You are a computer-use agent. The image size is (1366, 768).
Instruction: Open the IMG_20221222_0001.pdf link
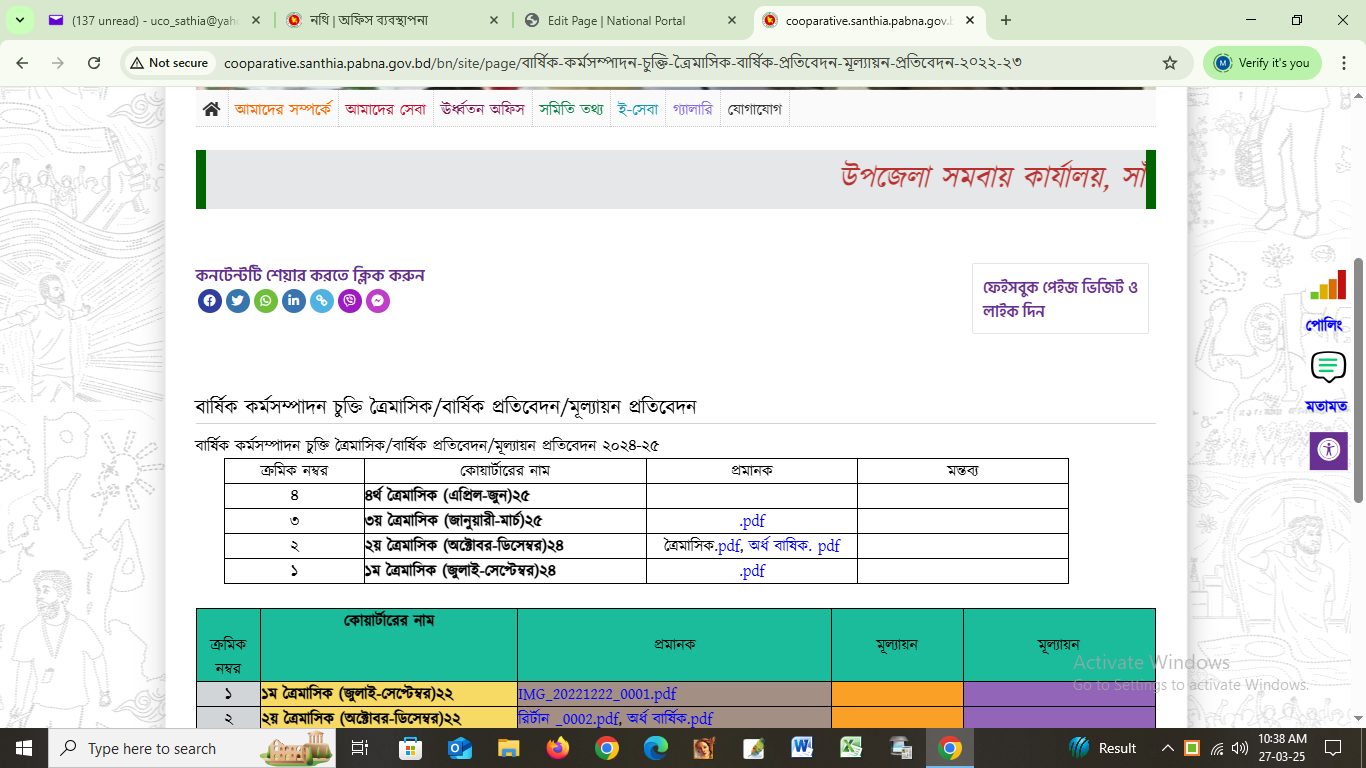pos(597,694)
